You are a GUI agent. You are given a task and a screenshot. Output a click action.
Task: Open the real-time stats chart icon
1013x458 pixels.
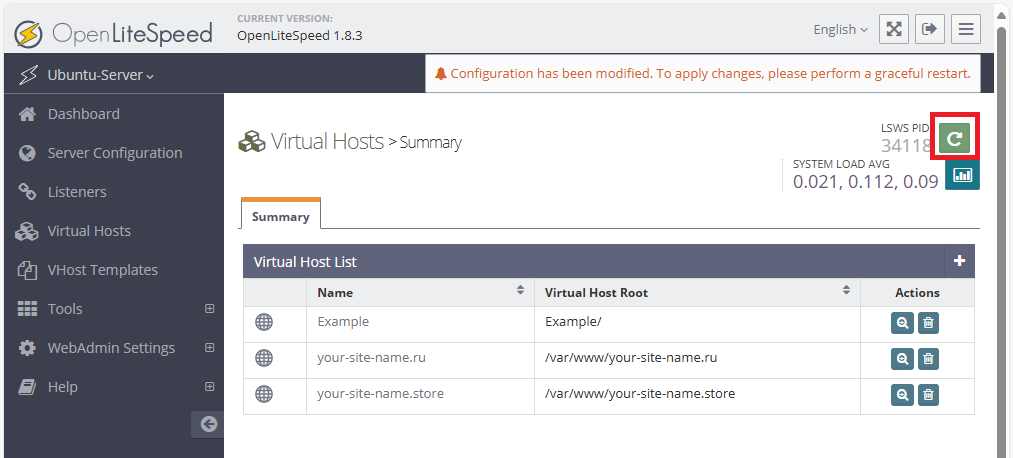click(x=962, y=174)
